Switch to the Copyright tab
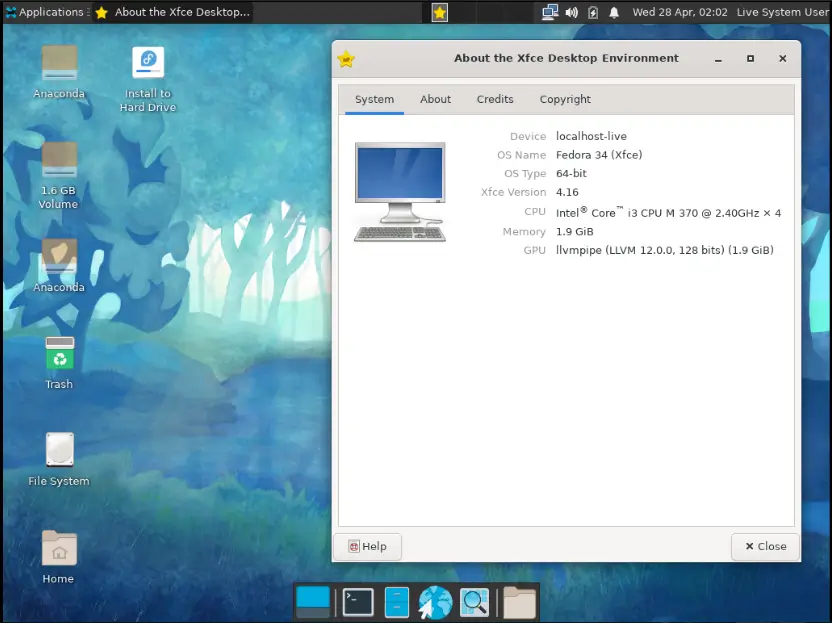The image size is (832, 623). (565, 99)
